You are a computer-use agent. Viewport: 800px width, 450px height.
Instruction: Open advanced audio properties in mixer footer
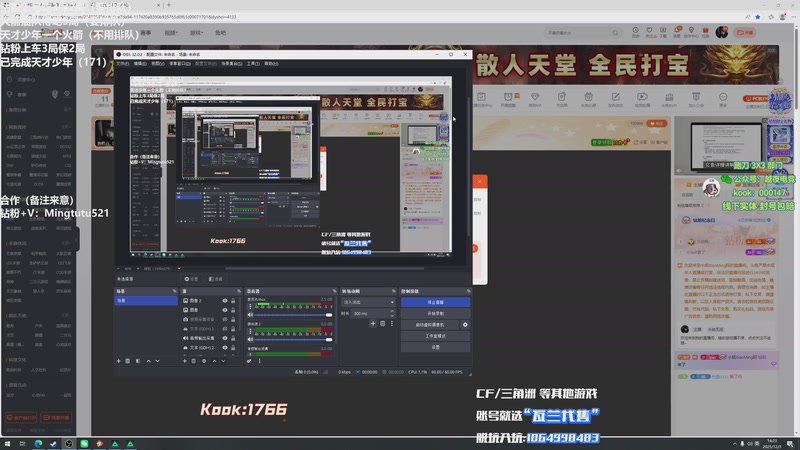coord(249,361)
